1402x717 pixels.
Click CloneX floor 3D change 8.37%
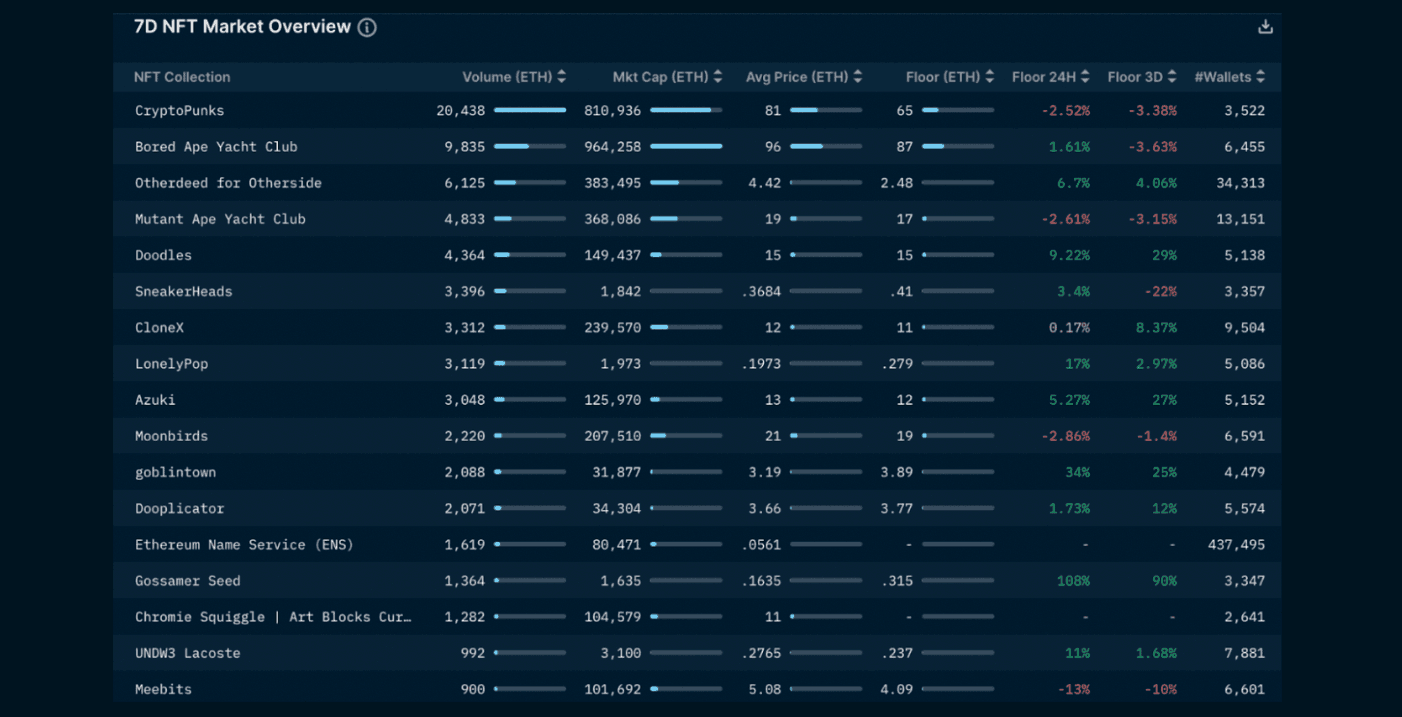pyautogui.click(x=1156, y=328)
